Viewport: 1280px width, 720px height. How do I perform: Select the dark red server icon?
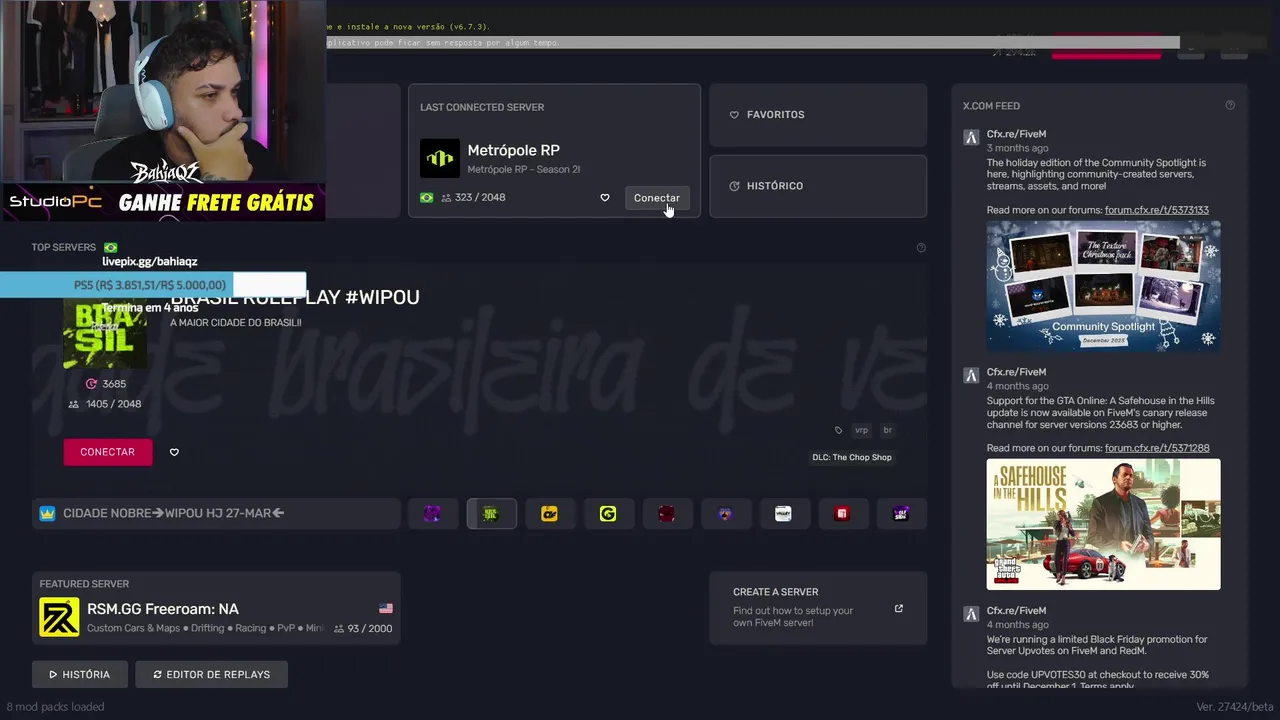(667, 514)
